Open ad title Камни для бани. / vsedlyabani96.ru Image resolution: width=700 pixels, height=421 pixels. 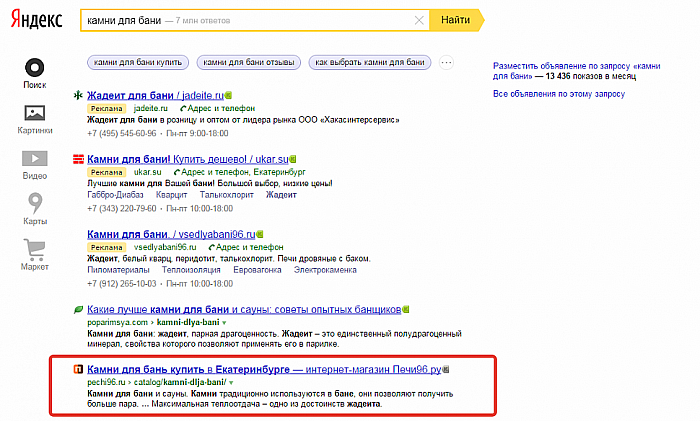point(171,234)
